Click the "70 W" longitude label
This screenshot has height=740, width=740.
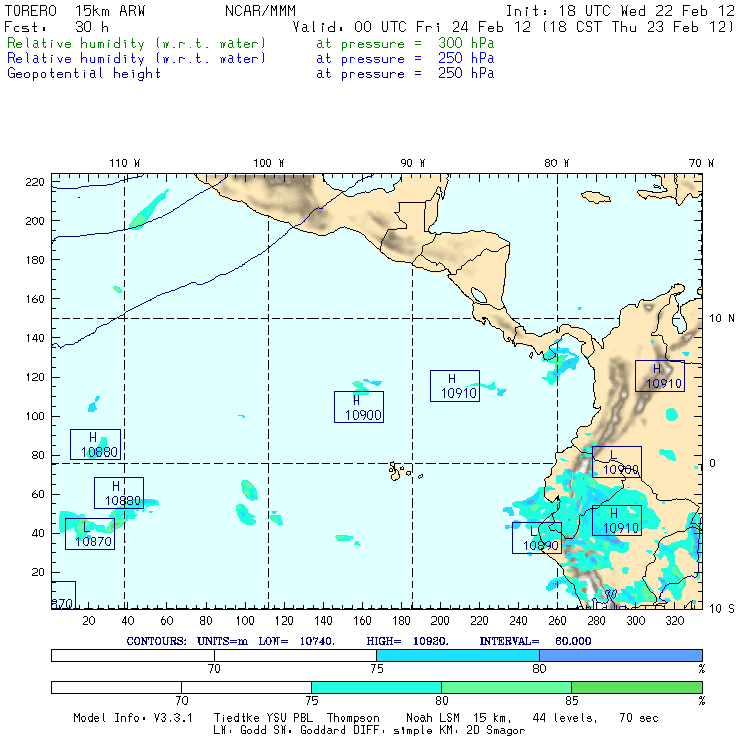tap(701, 163)
